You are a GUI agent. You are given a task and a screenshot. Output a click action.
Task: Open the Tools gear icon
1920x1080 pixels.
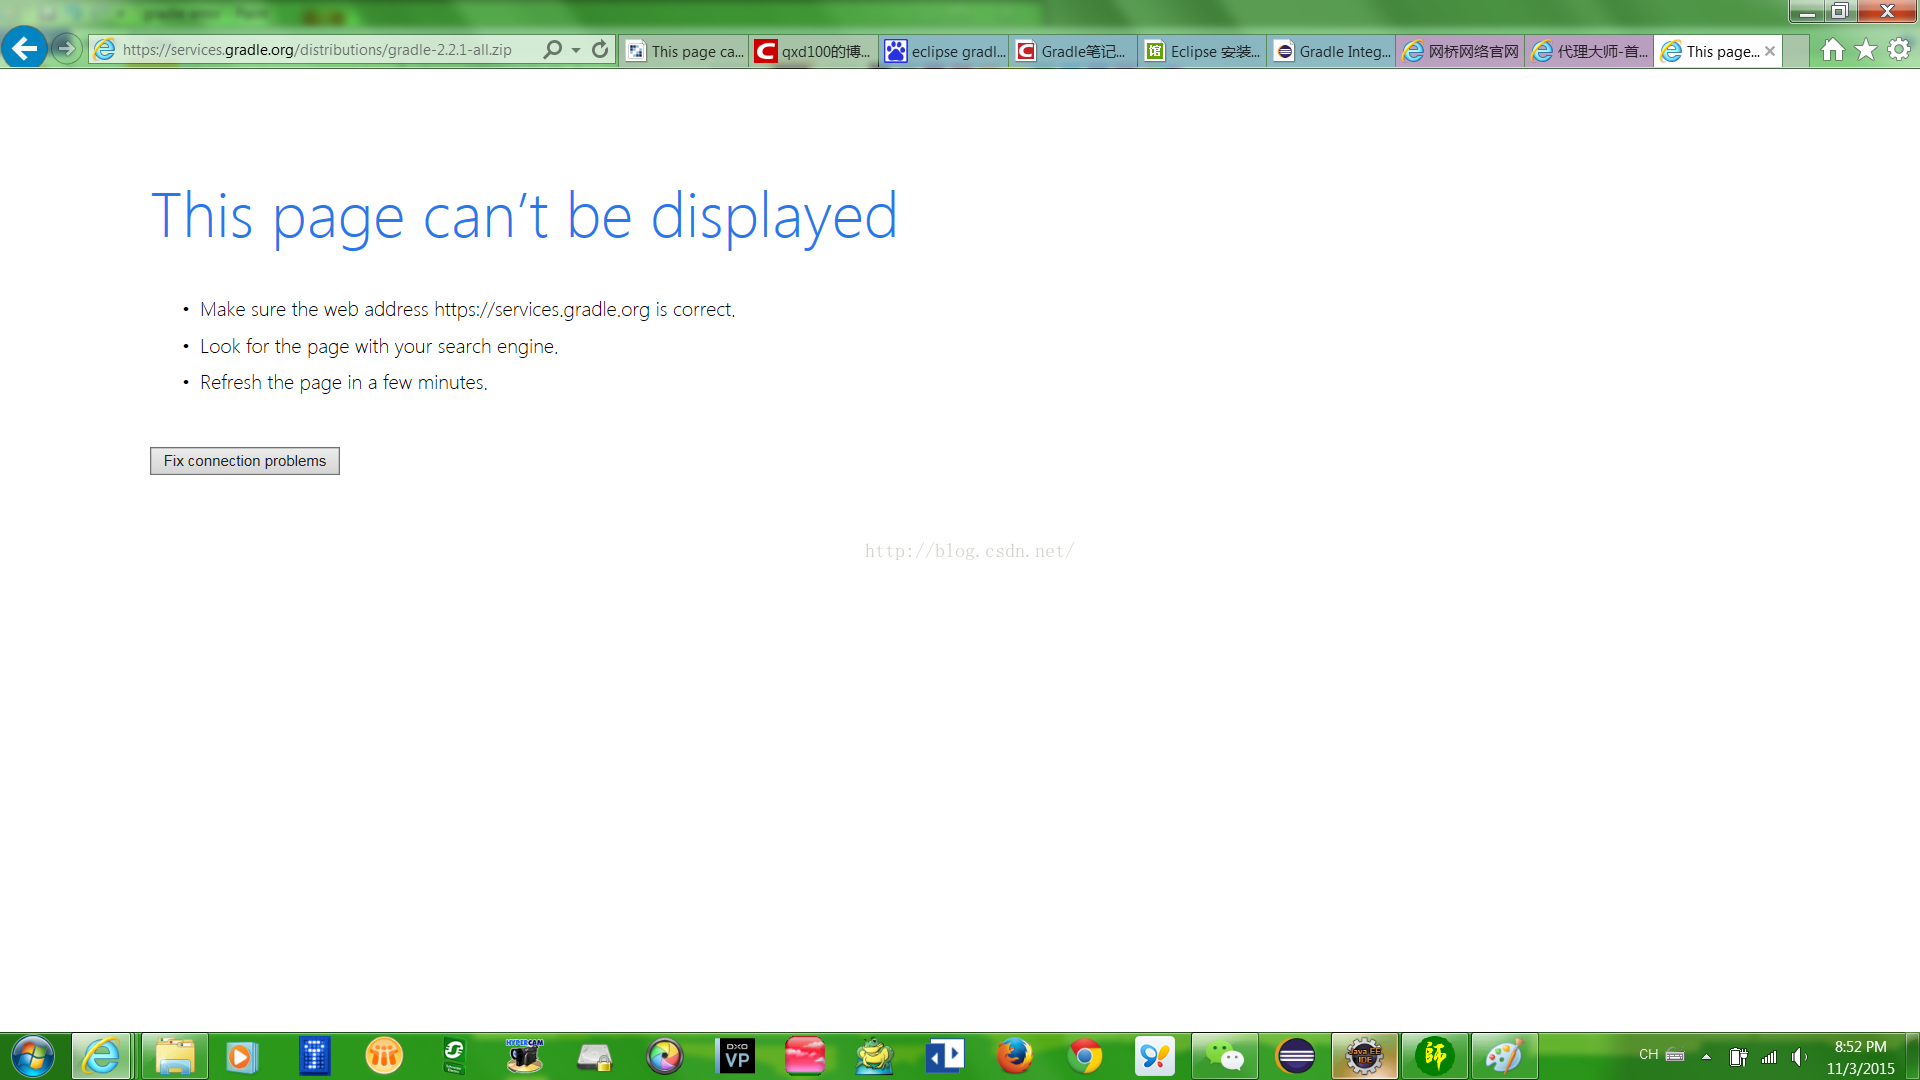click(1899, 50)
